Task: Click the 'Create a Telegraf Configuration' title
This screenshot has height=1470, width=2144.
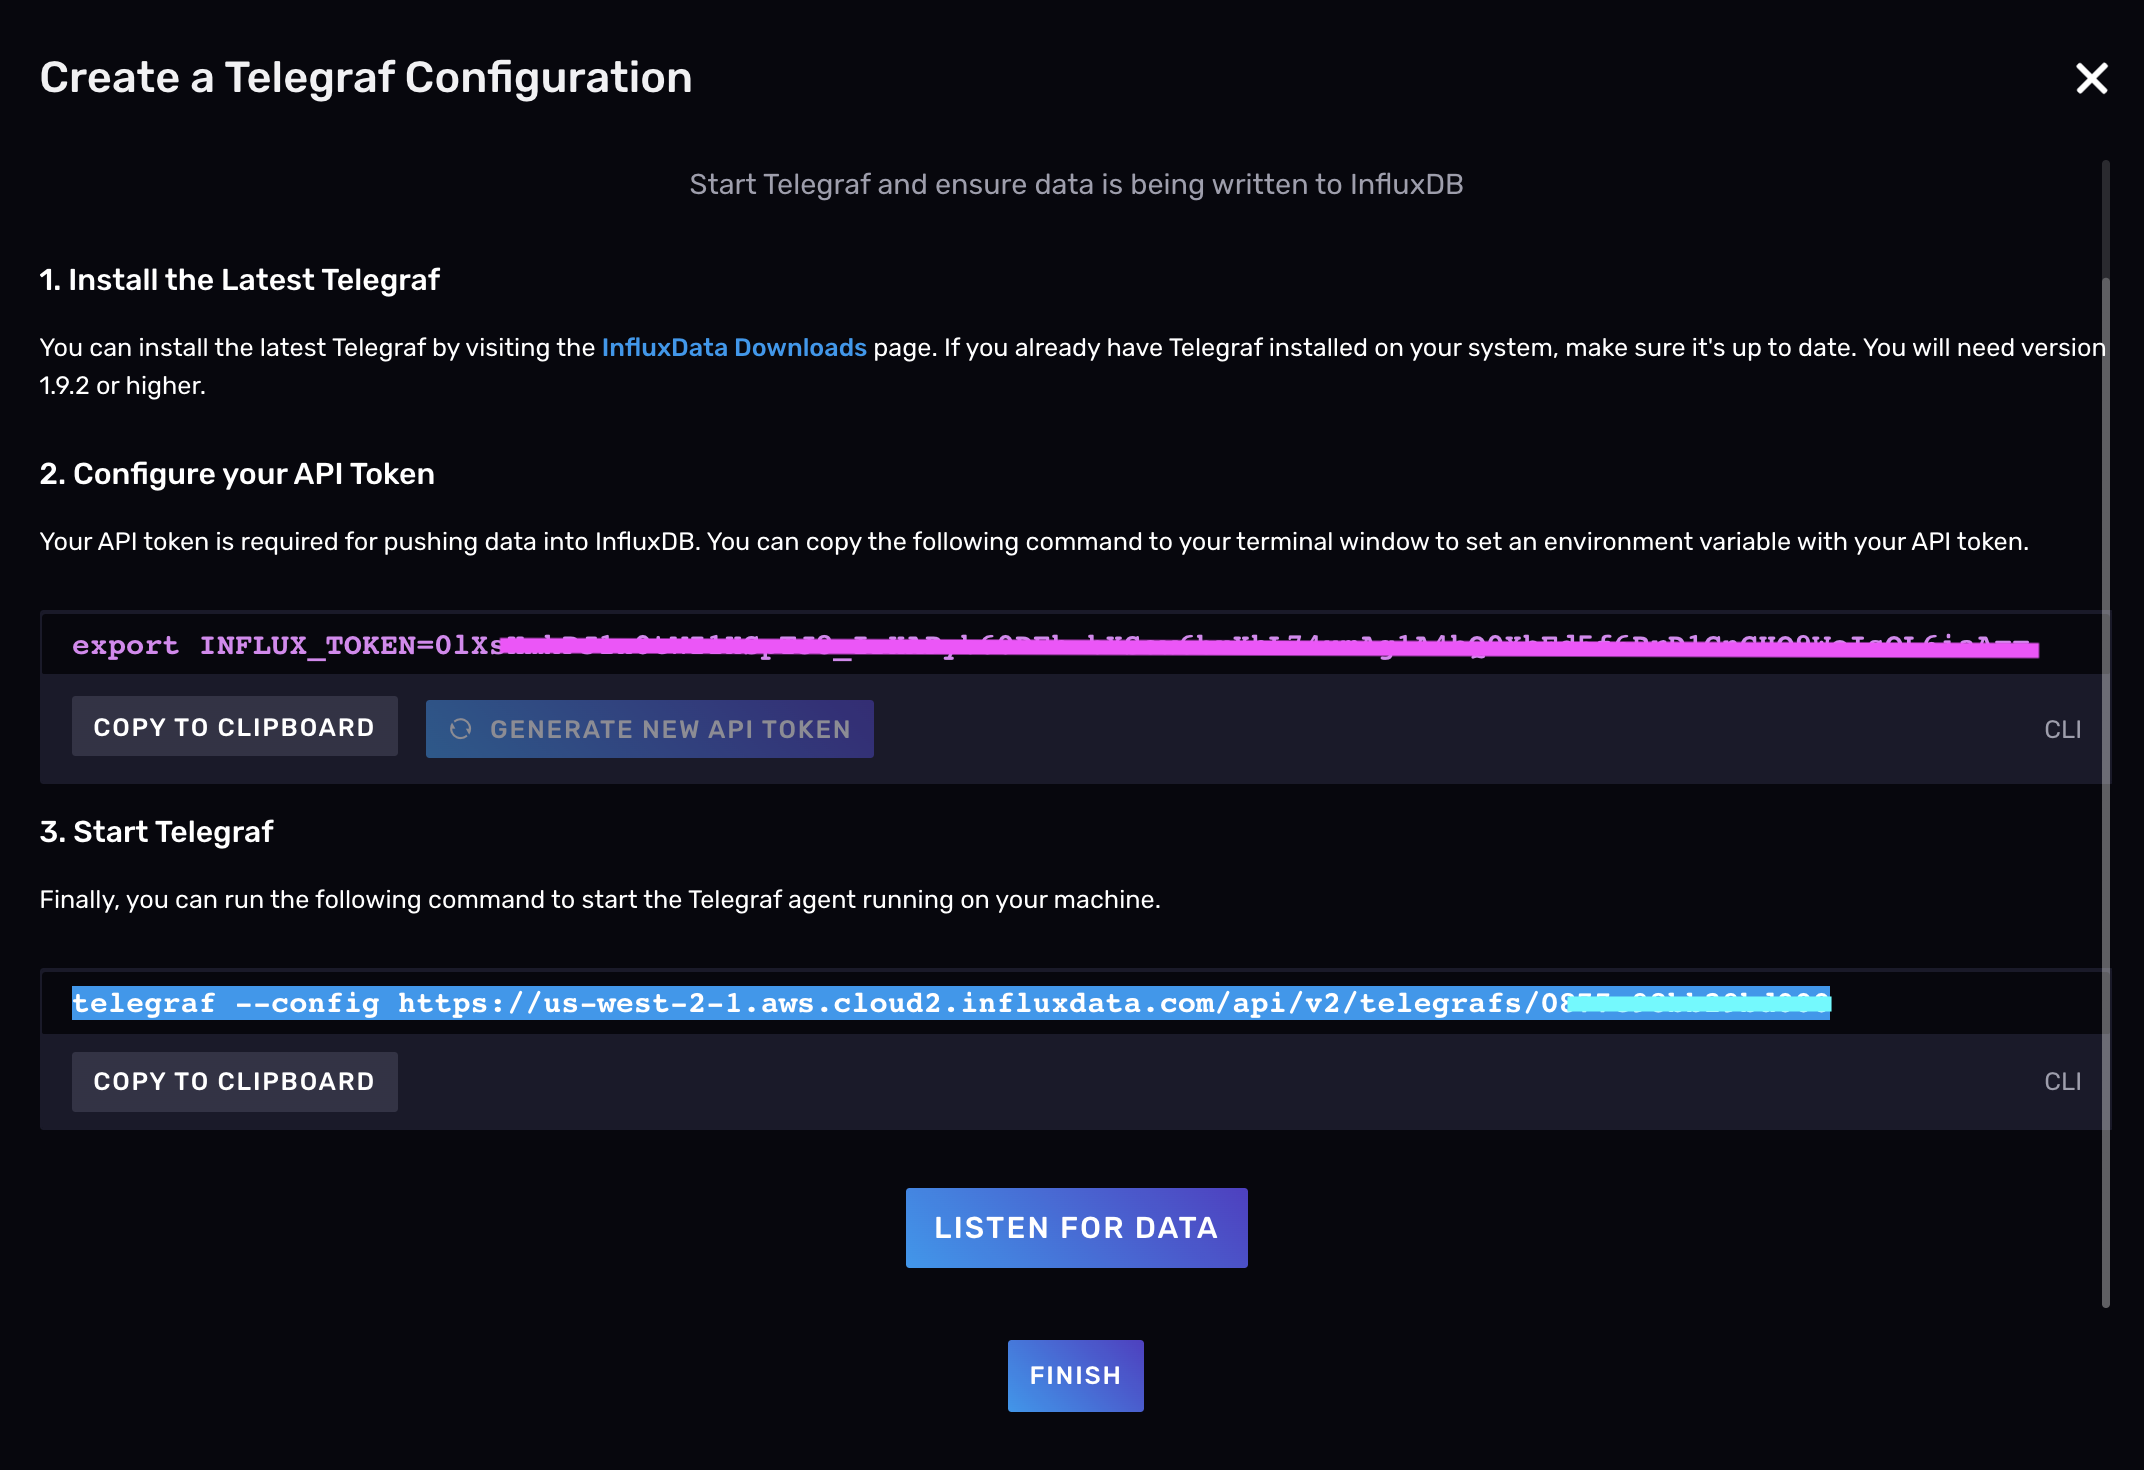Action: [x=366, y=78]
